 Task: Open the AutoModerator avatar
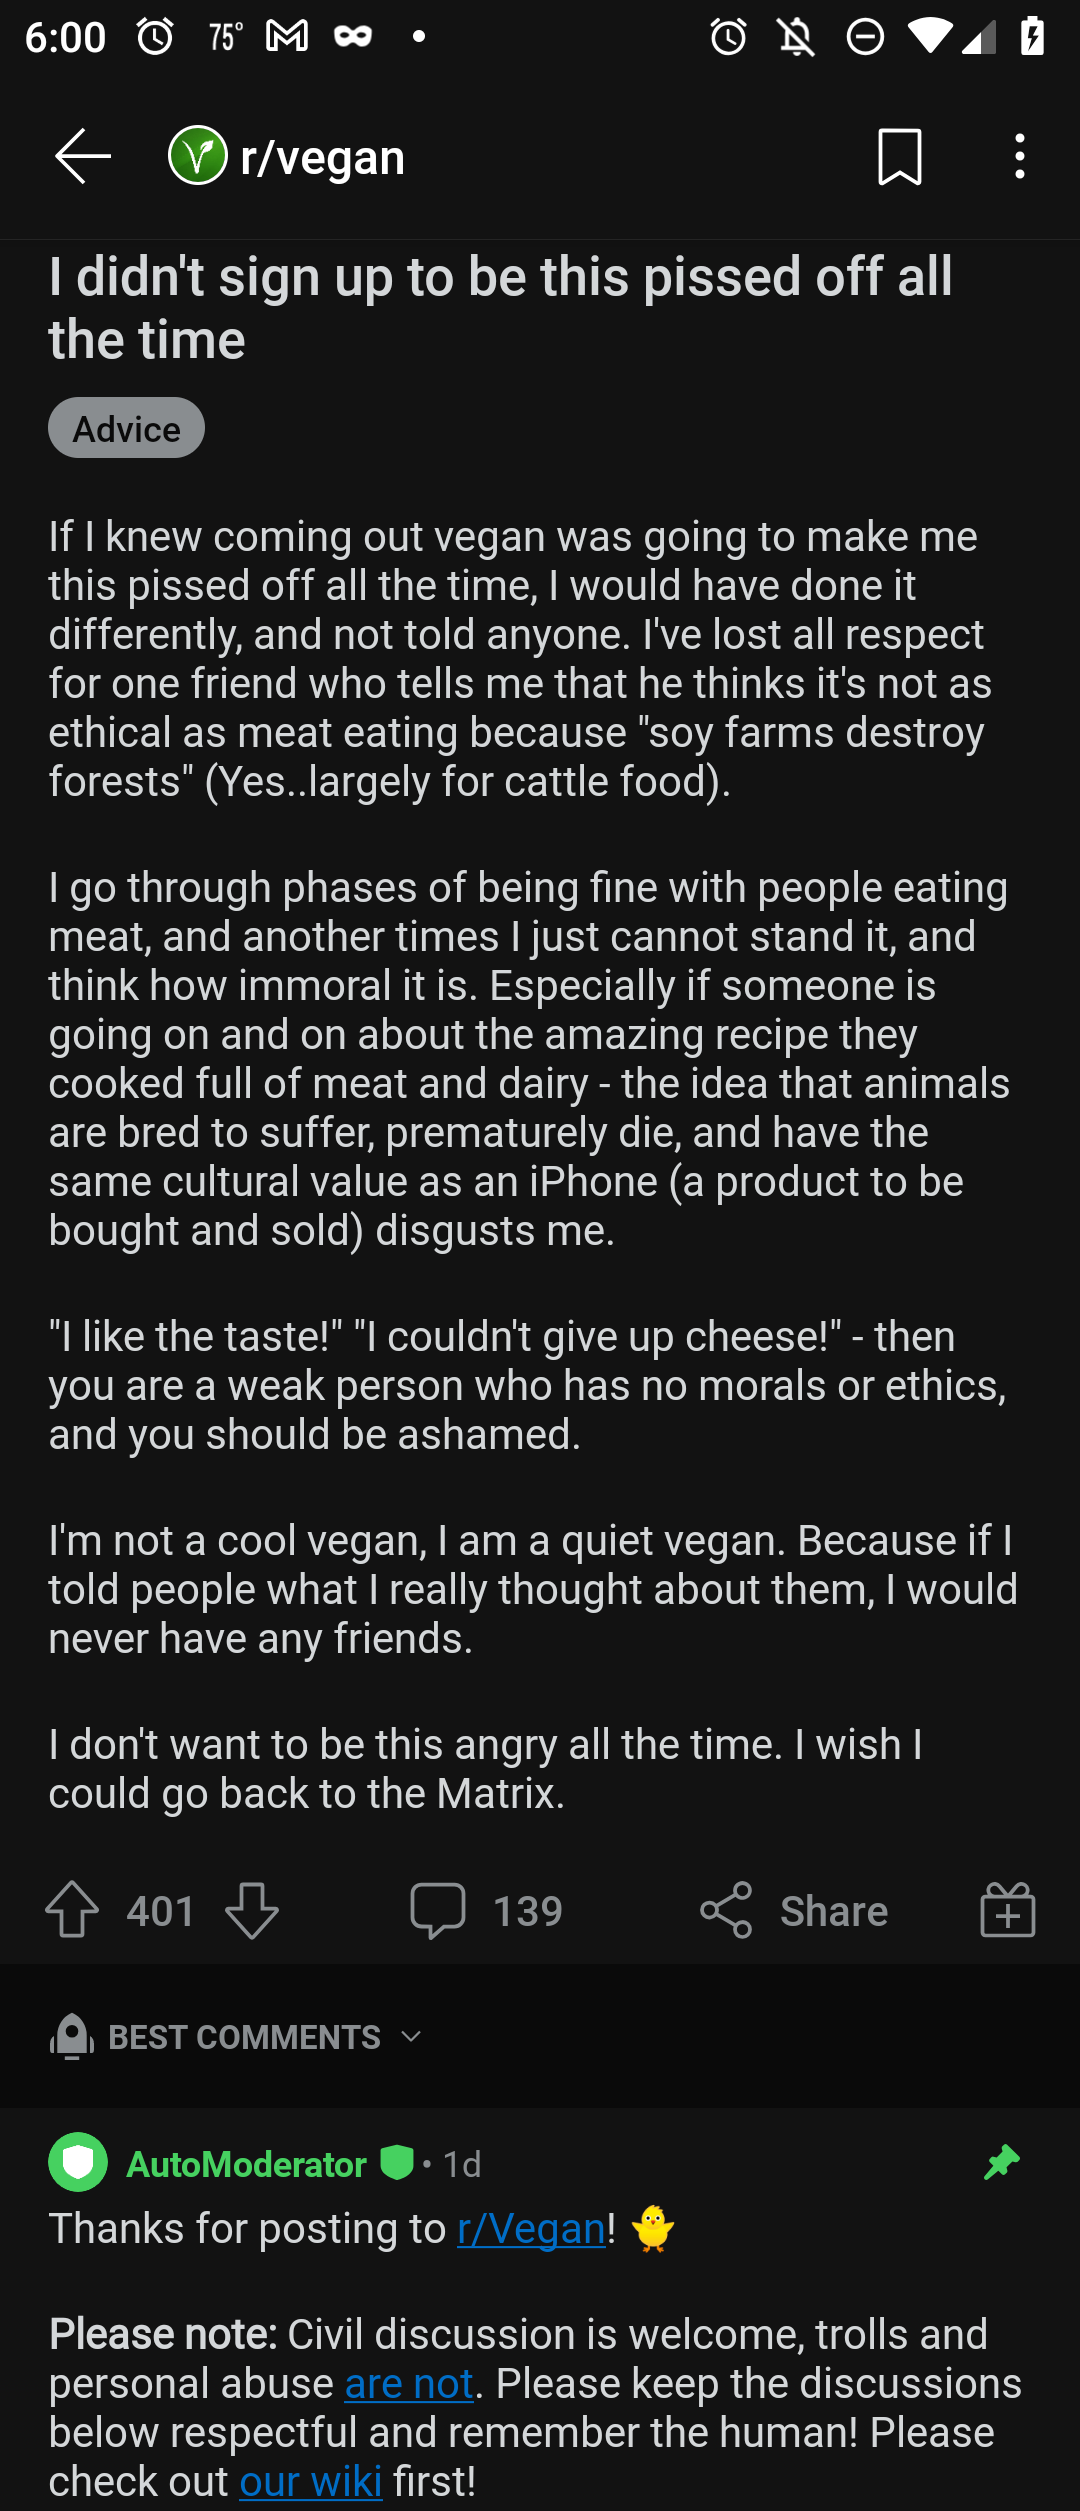click(x=78, y=2162)
